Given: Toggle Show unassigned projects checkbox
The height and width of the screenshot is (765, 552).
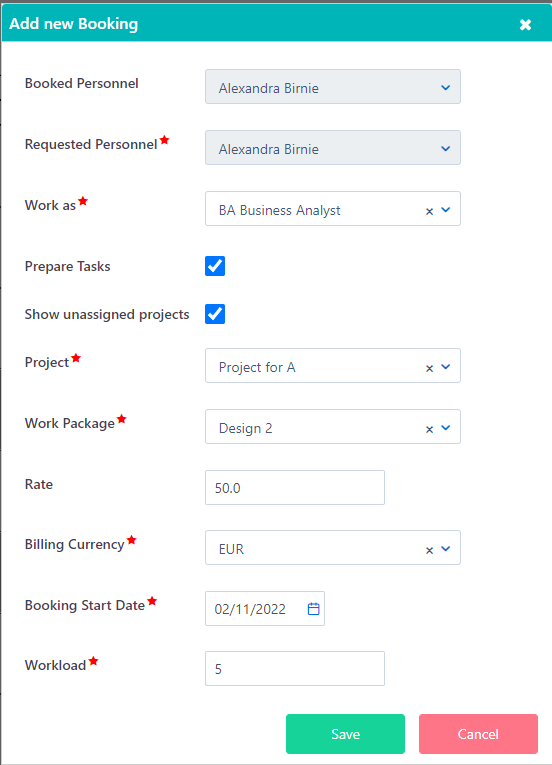Looking at the screenshot, I should pos(215,314).
